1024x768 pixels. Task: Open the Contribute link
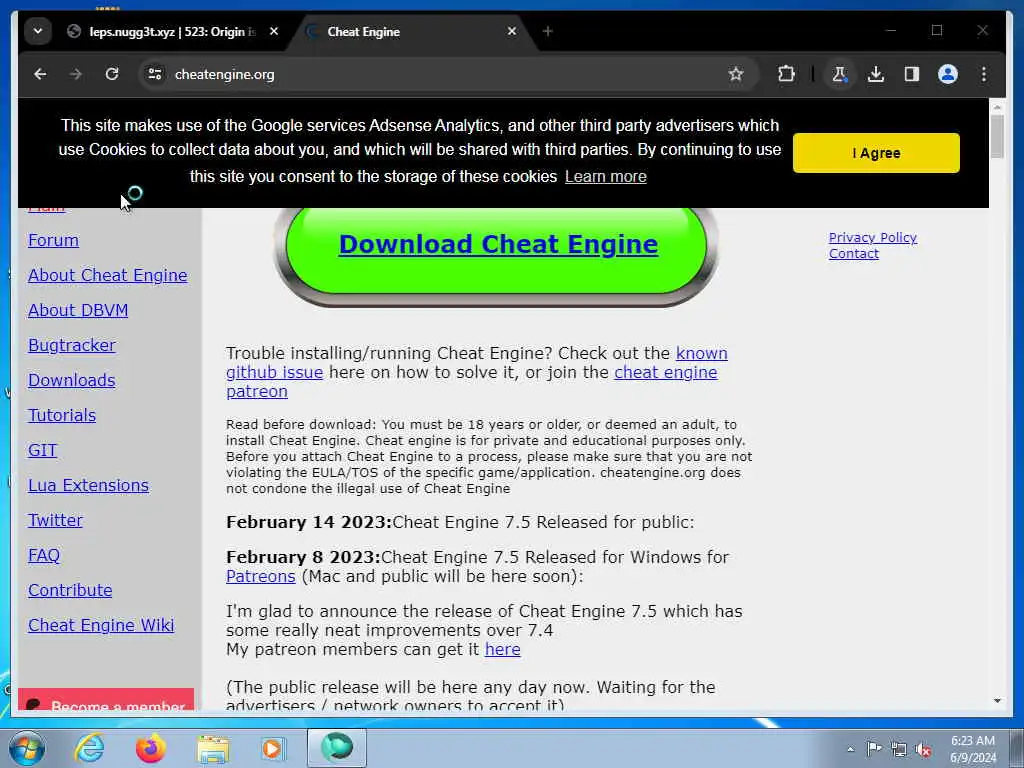pos(70,590)
